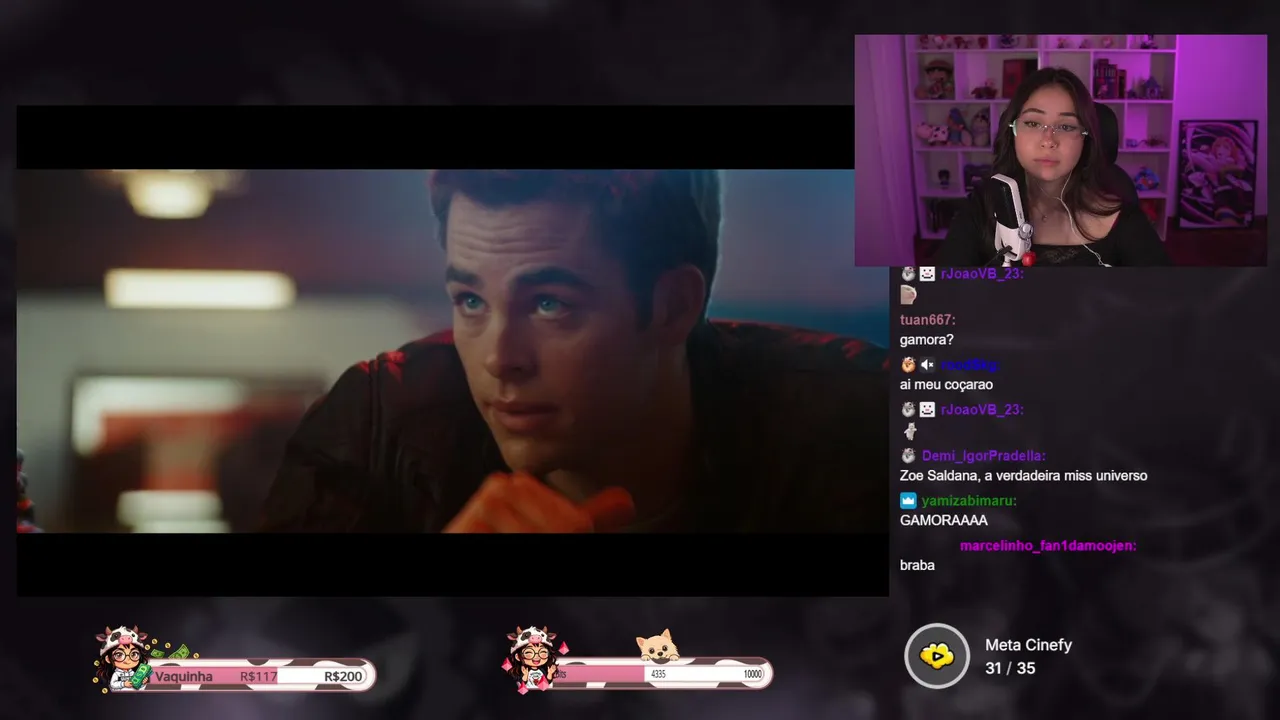Click the muted speaker badge icon in chat
Image resolution: width=1280 pixels, height=720 pixels.
pos(927,365)
